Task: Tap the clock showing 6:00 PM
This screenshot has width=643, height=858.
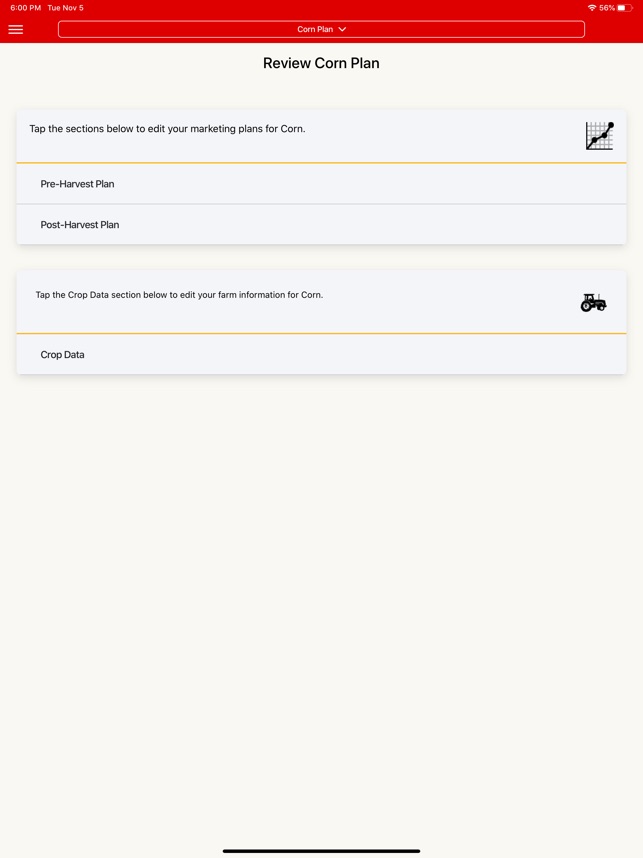Action: click(x=22, y=7)
